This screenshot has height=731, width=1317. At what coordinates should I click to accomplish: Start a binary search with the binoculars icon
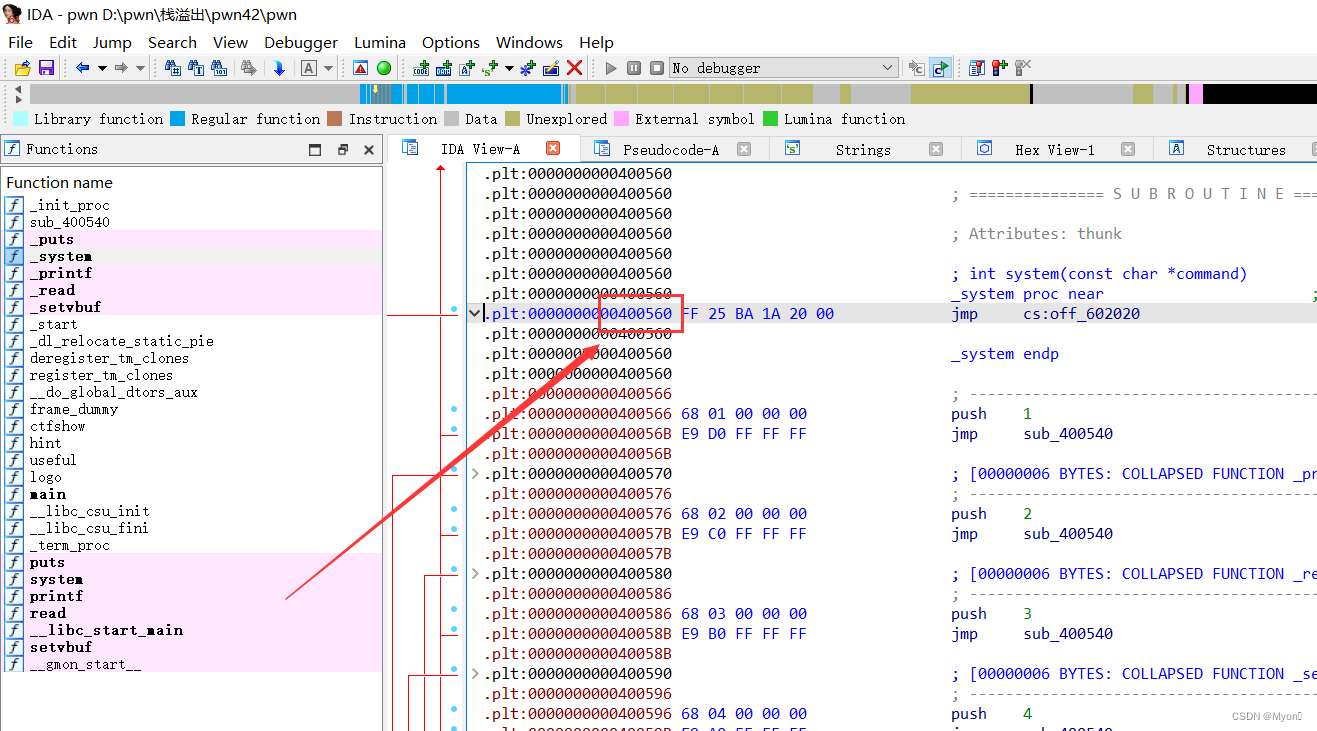(171, 67)
